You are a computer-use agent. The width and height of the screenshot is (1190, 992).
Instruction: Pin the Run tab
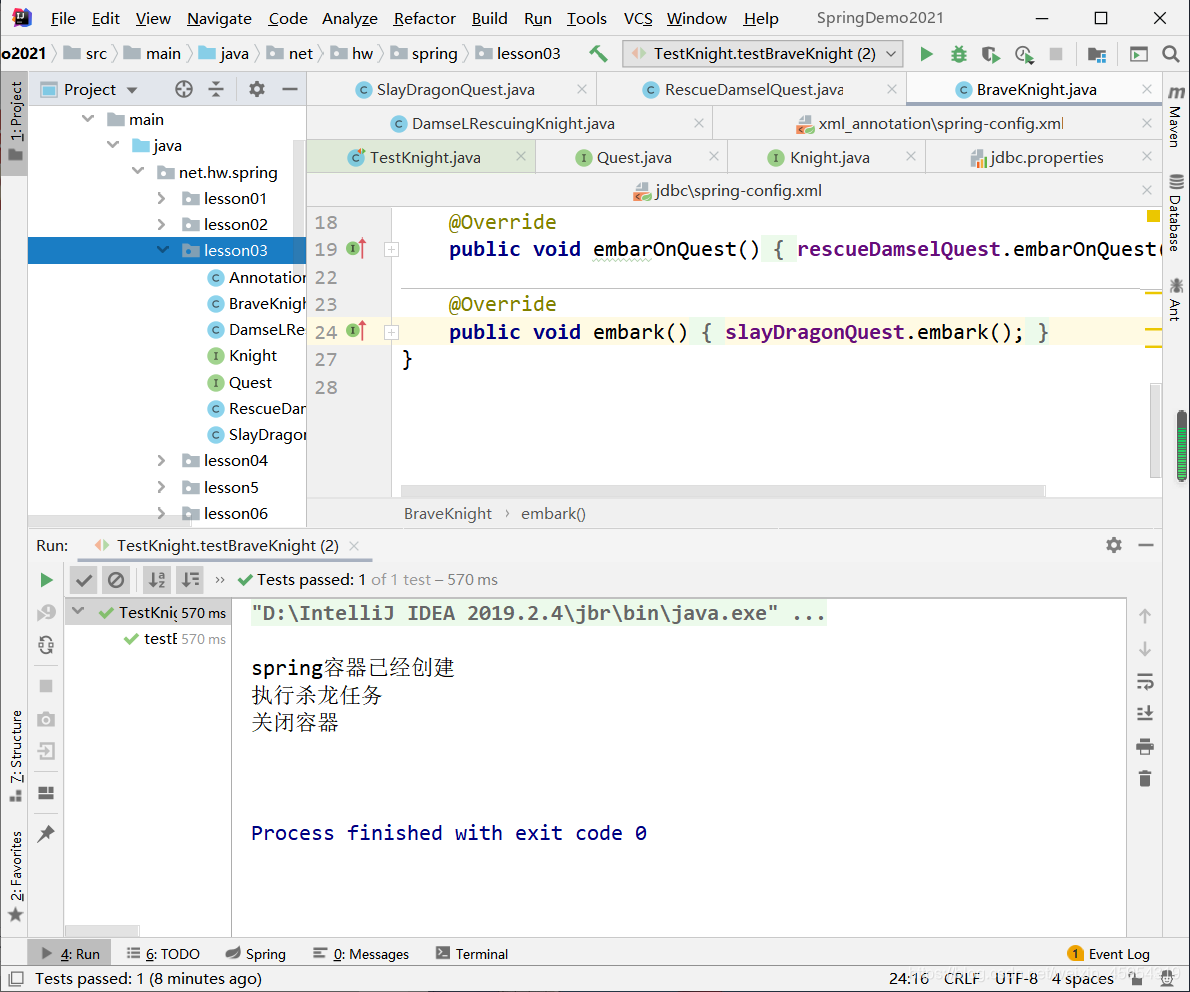tap(46, 833)
